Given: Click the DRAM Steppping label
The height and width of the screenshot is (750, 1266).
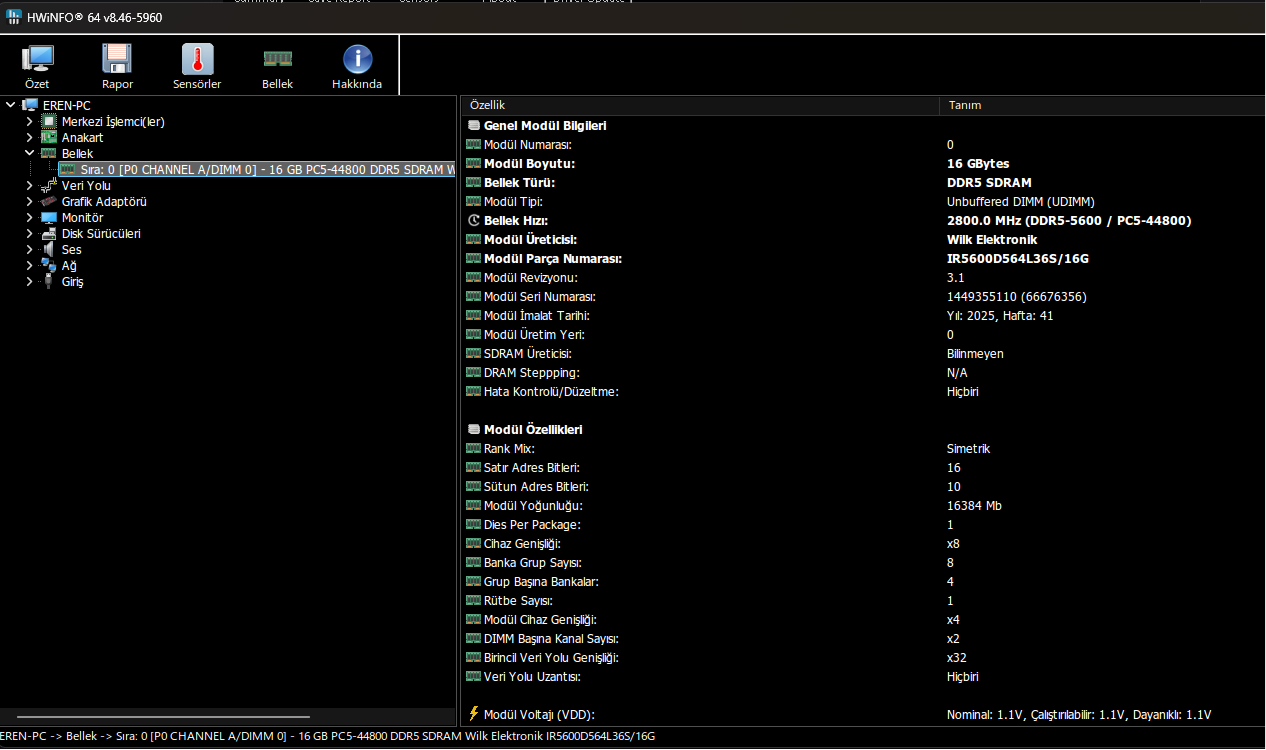Looking at the screenshot, I should pos(531,372).
